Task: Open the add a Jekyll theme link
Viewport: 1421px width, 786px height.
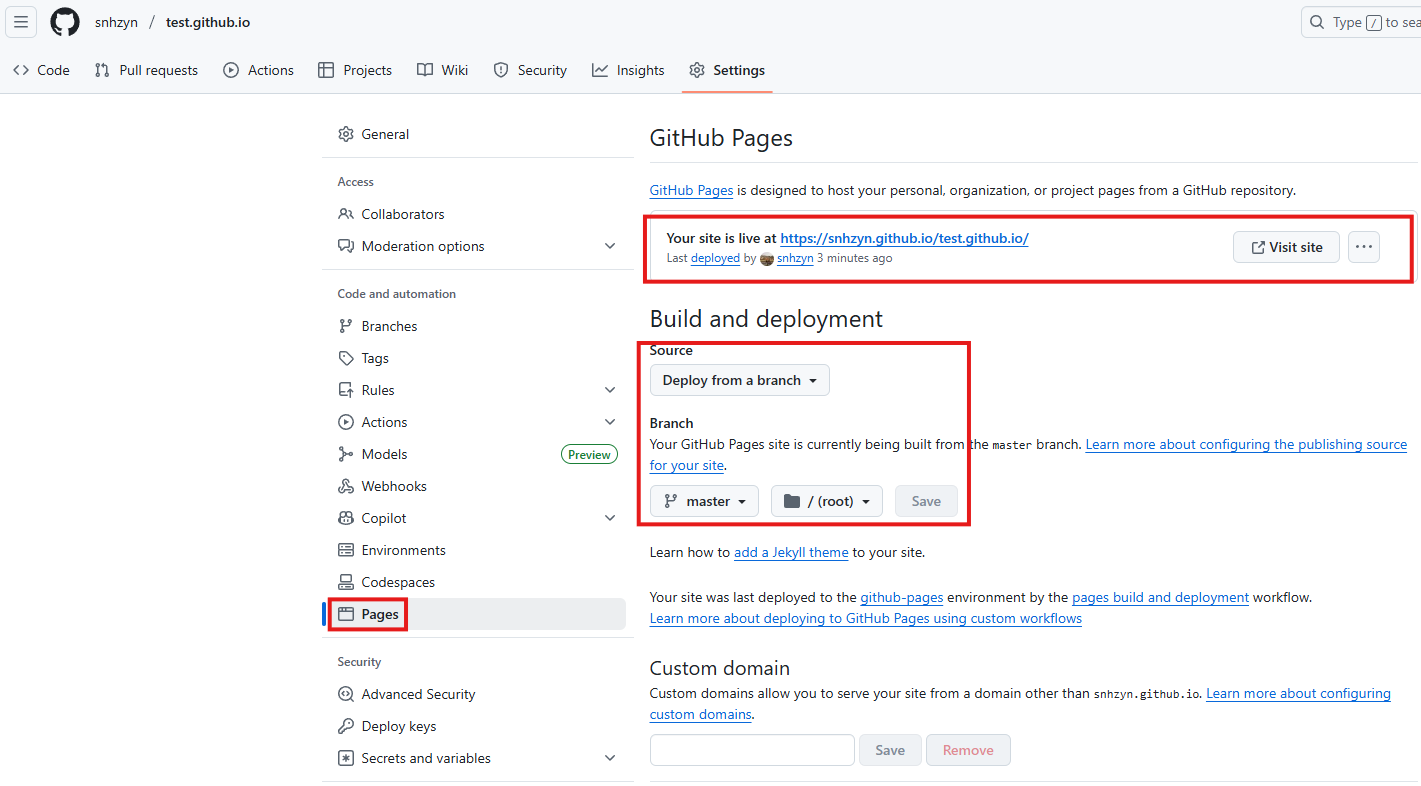Action: pos(791,552)
